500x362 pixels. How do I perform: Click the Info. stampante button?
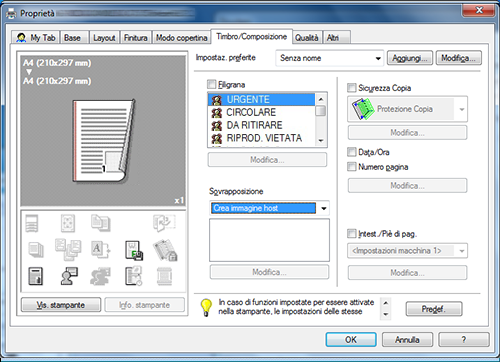[144, 305]
